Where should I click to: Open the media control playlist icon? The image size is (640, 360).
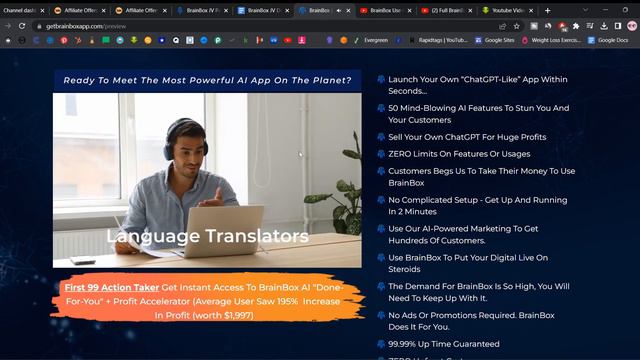(x=590, y=26)
